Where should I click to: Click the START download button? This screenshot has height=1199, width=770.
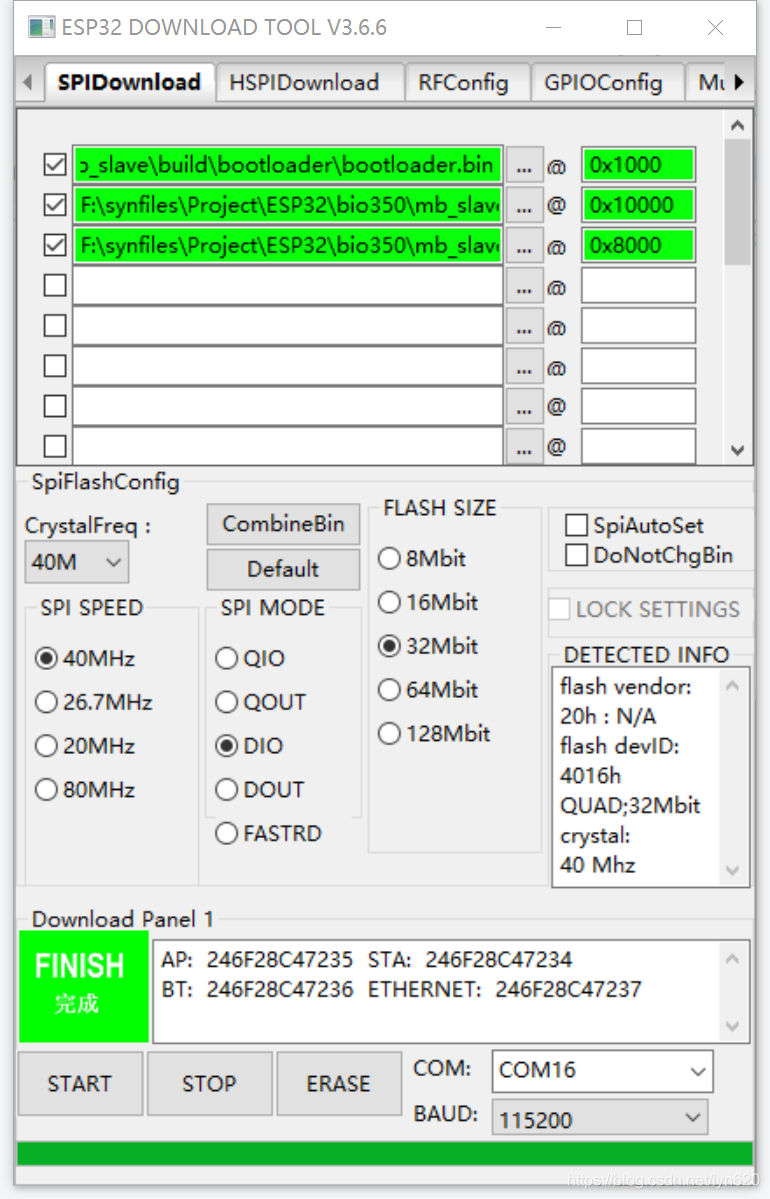[80, 1084]
